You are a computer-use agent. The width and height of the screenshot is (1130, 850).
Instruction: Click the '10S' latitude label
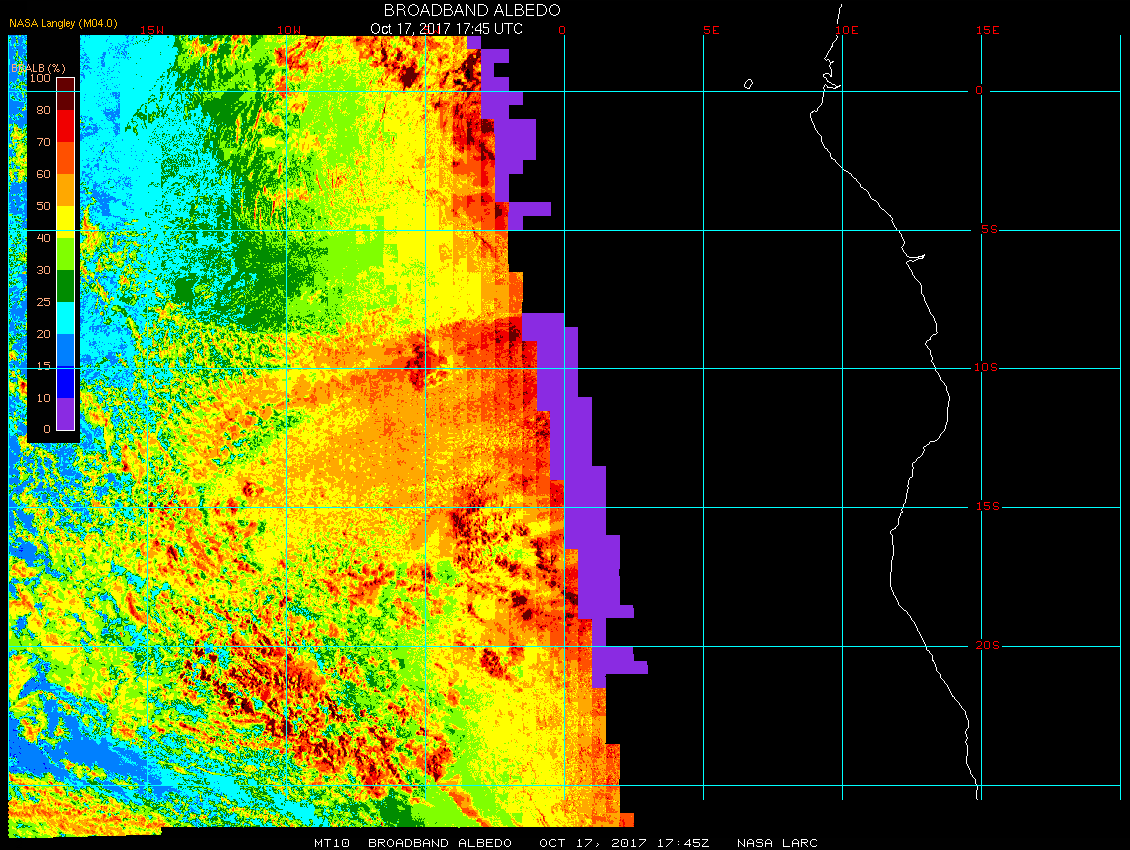(986, 368)
